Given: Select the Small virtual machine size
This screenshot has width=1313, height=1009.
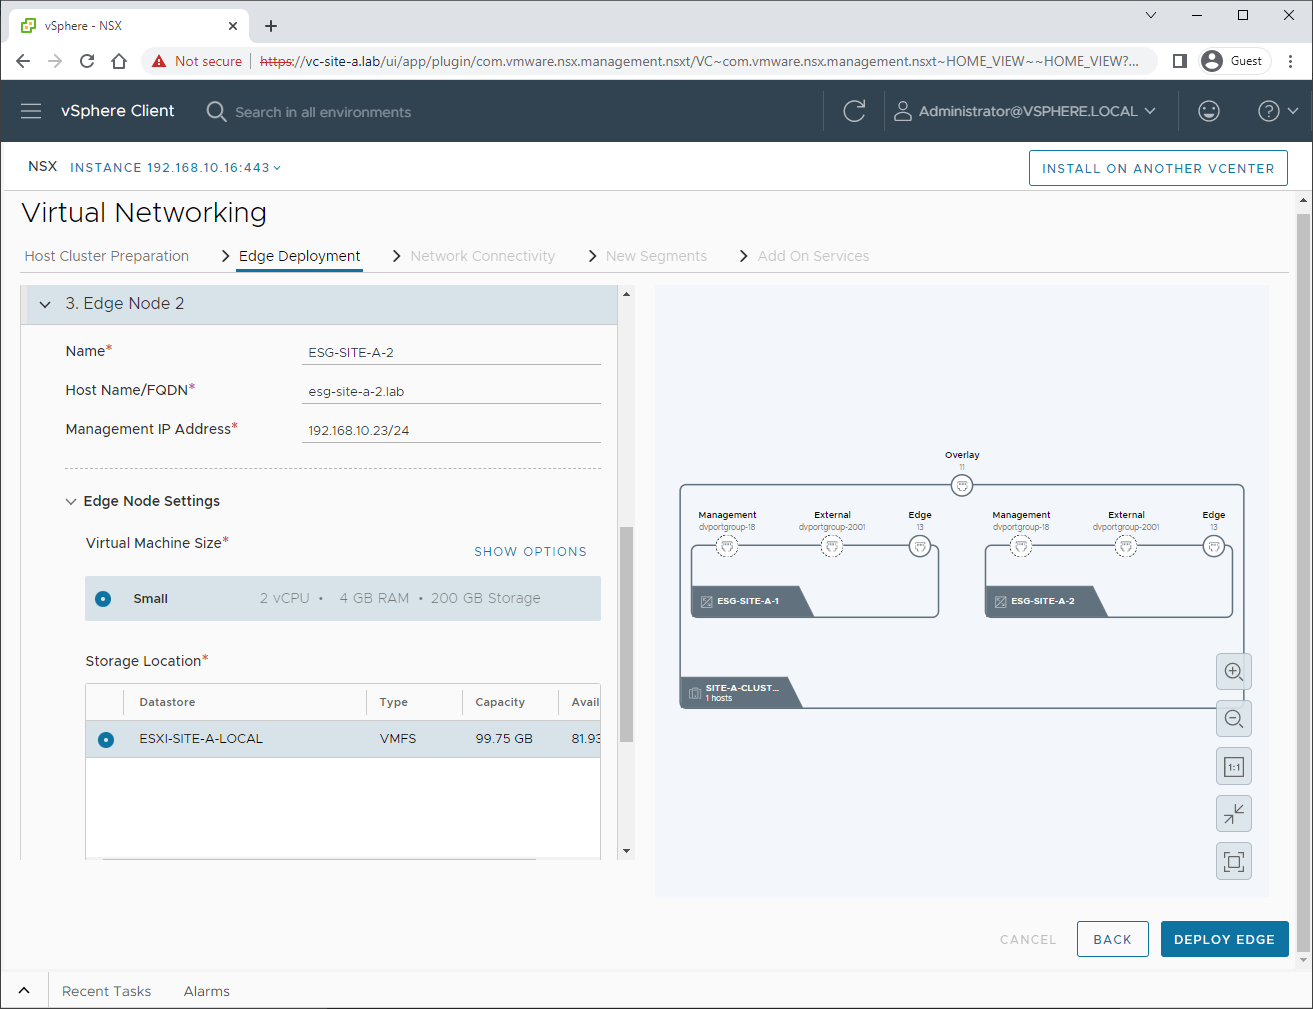Looking at the screenshot, I should click(103, 599).
